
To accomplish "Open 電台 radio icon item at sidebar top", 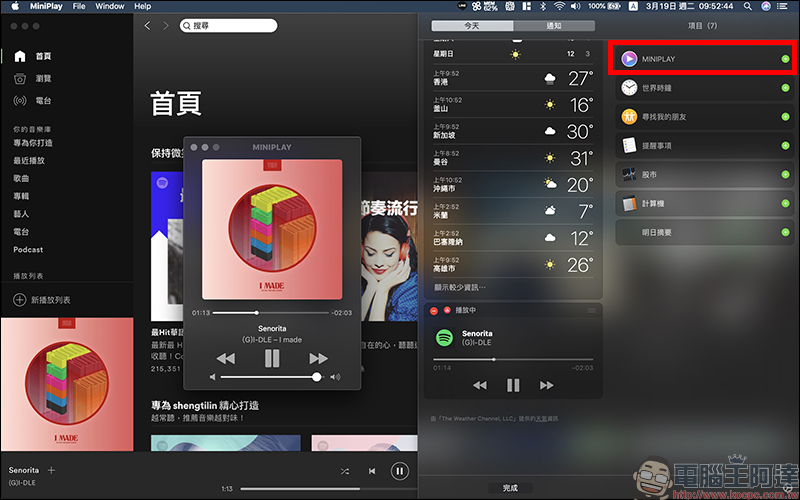I will coord(33,101).
